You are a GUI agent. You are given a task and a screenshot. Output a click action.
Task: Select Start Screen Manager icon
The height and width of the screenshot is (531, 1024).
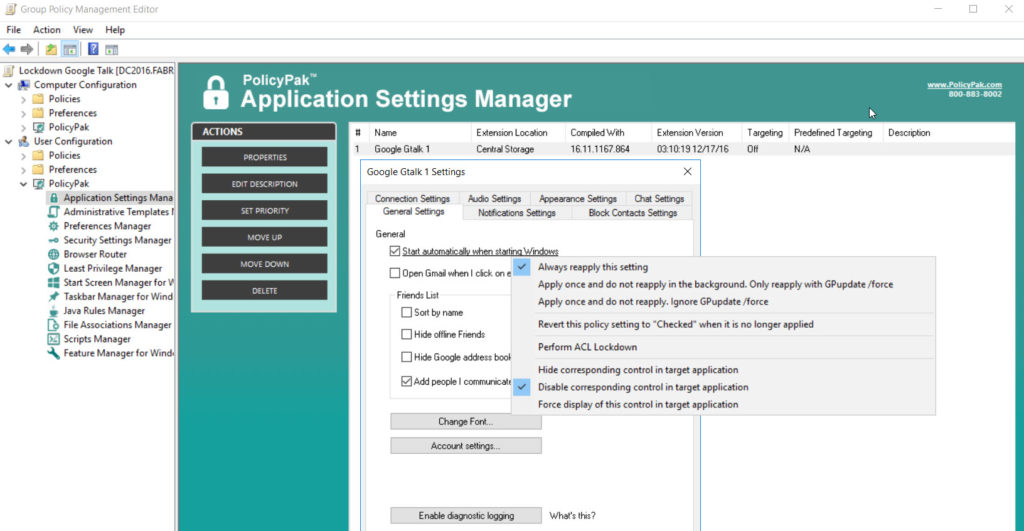pos(54,283)
